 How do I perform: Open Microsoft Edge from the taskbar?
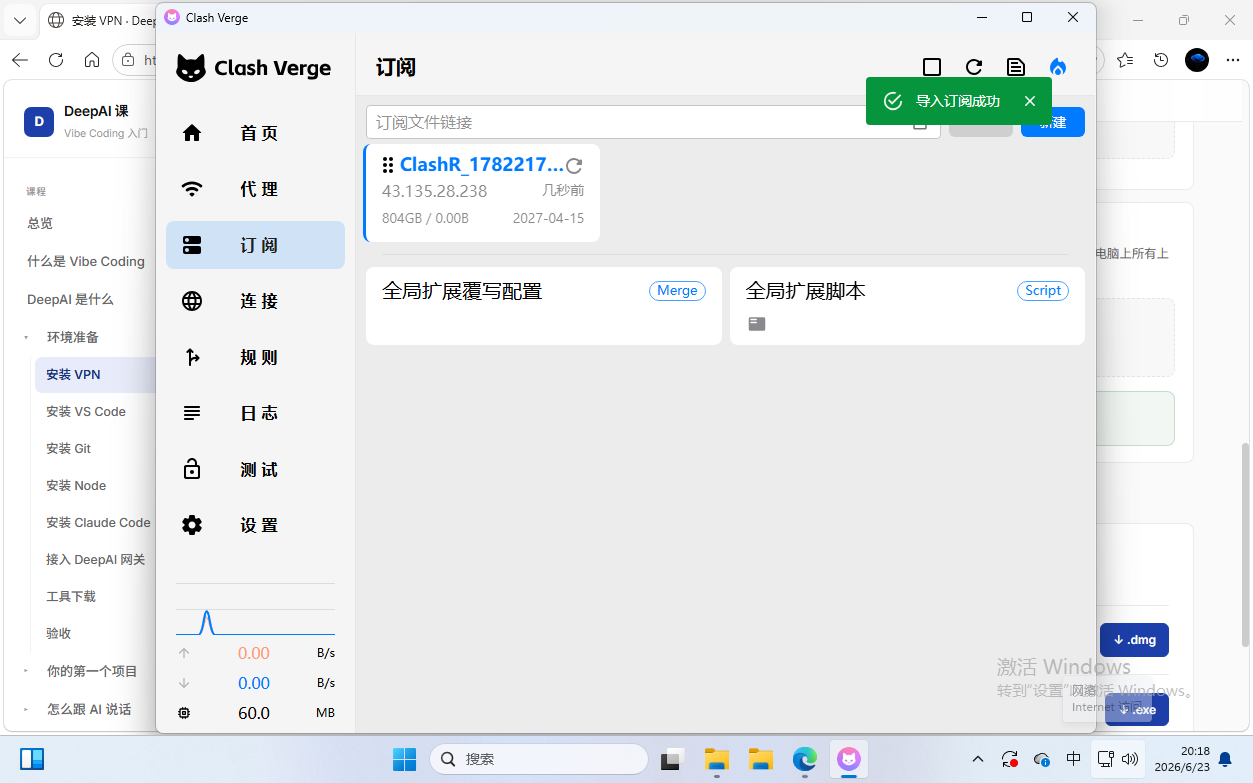tap(805, 759)
